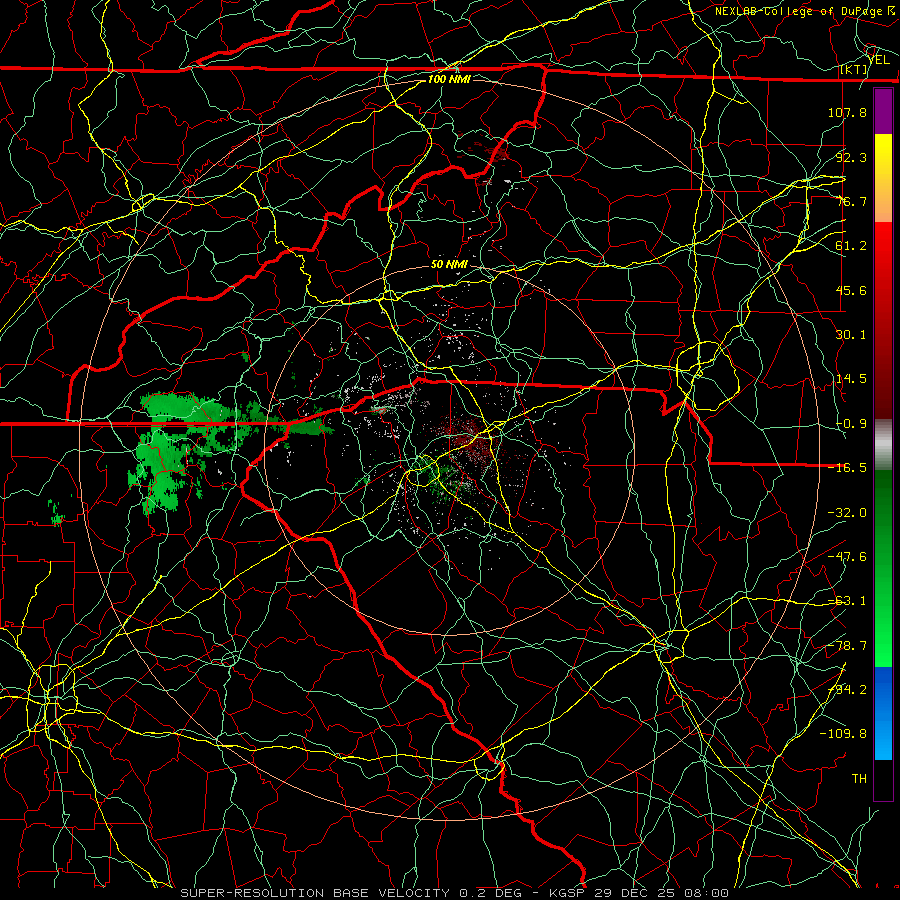
Task: Click the 76.7 velocity scale value
Action: point(851,201)
